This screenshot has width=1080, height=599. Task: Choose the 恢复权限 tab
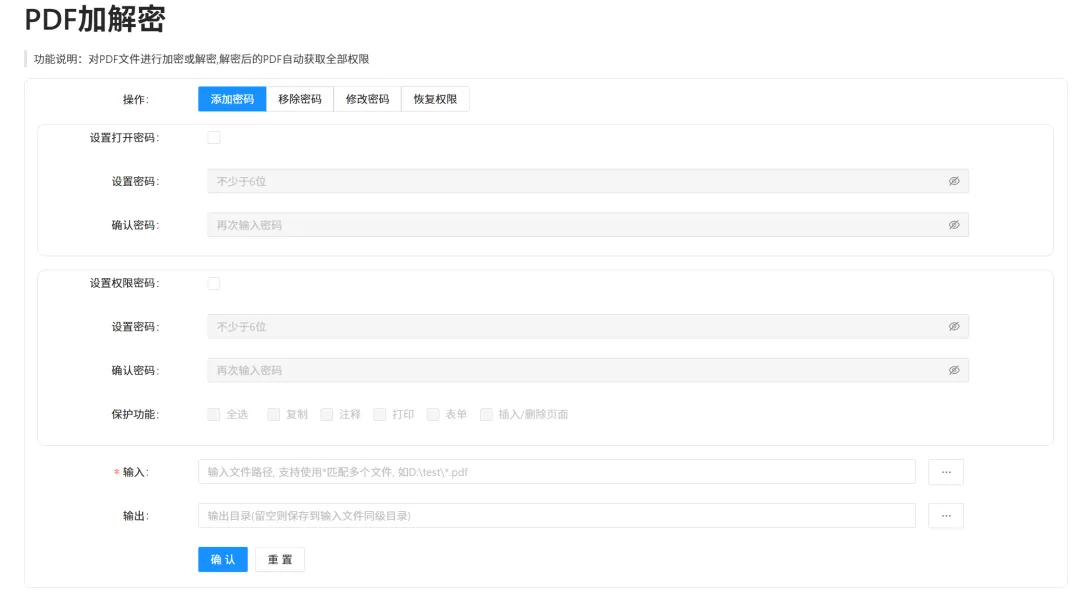(435, 99)
